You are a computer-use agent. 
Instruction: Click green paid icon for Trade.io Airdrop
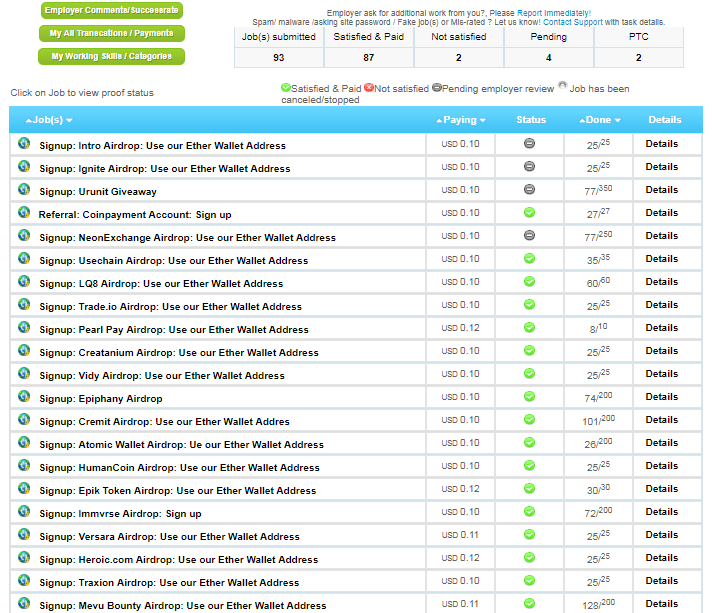tap(529, 304)
